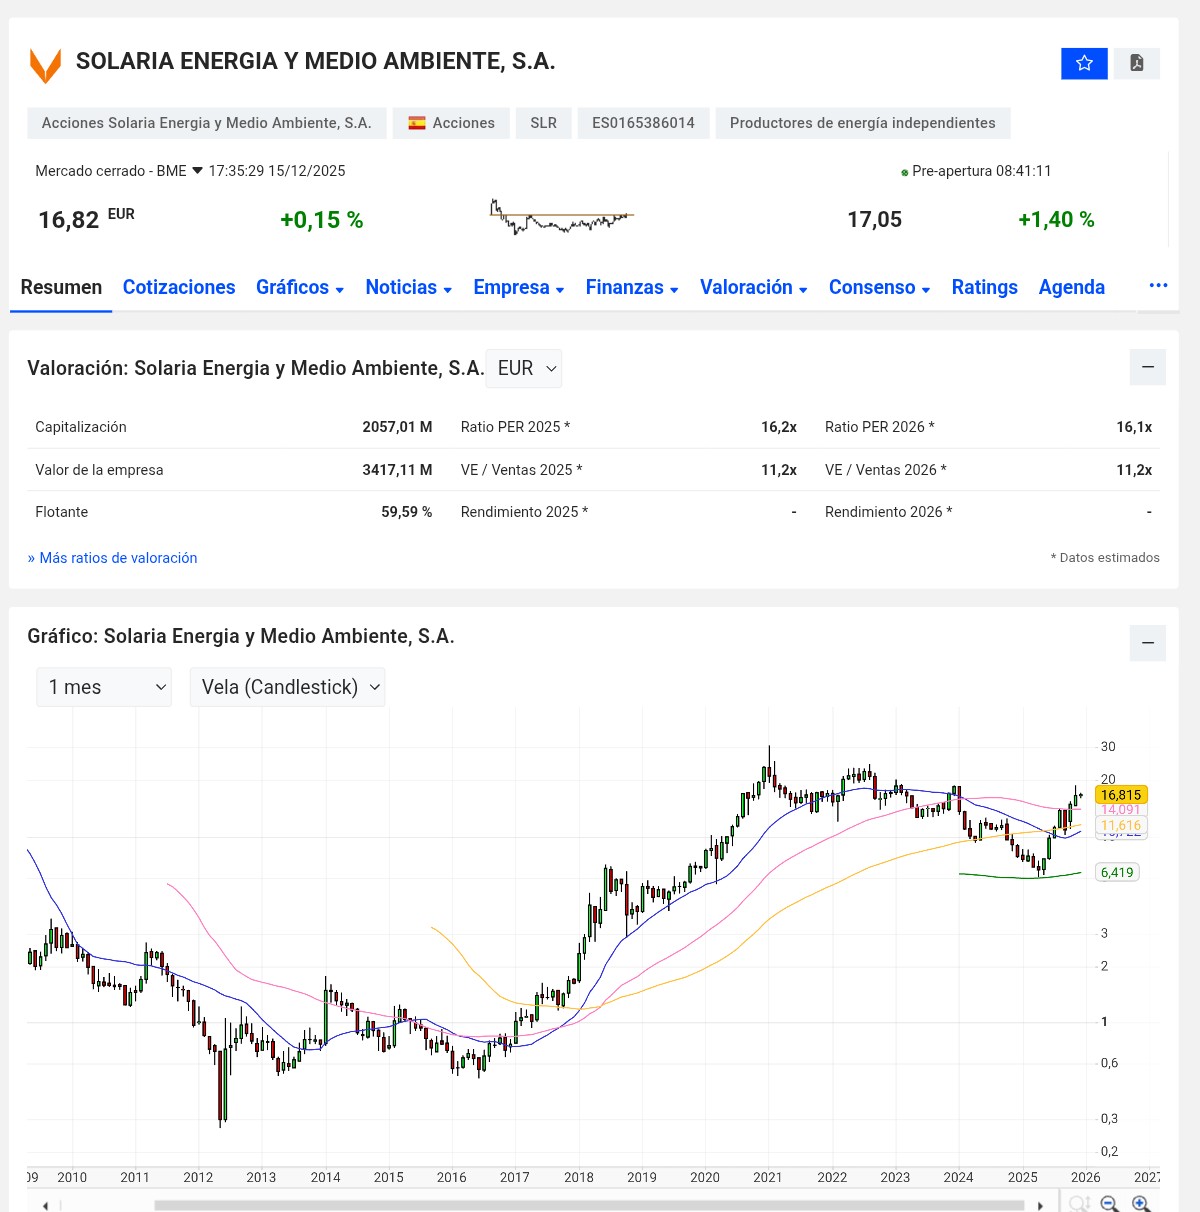The width and height of the screenshot is (1200, 1212).
Task: Click the 16,815 yellow price label
Action: point(1121,795)
